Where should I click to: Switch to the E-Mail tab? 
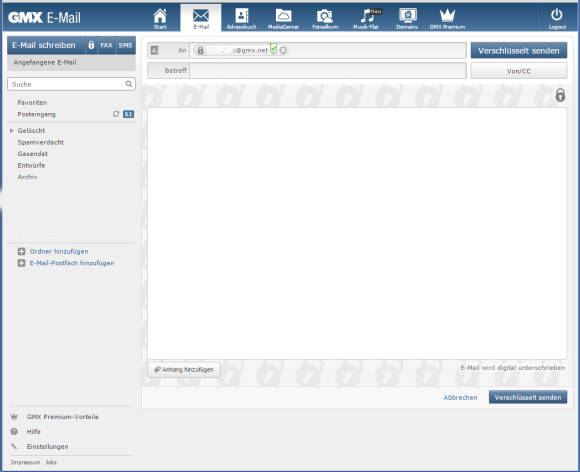201,18
